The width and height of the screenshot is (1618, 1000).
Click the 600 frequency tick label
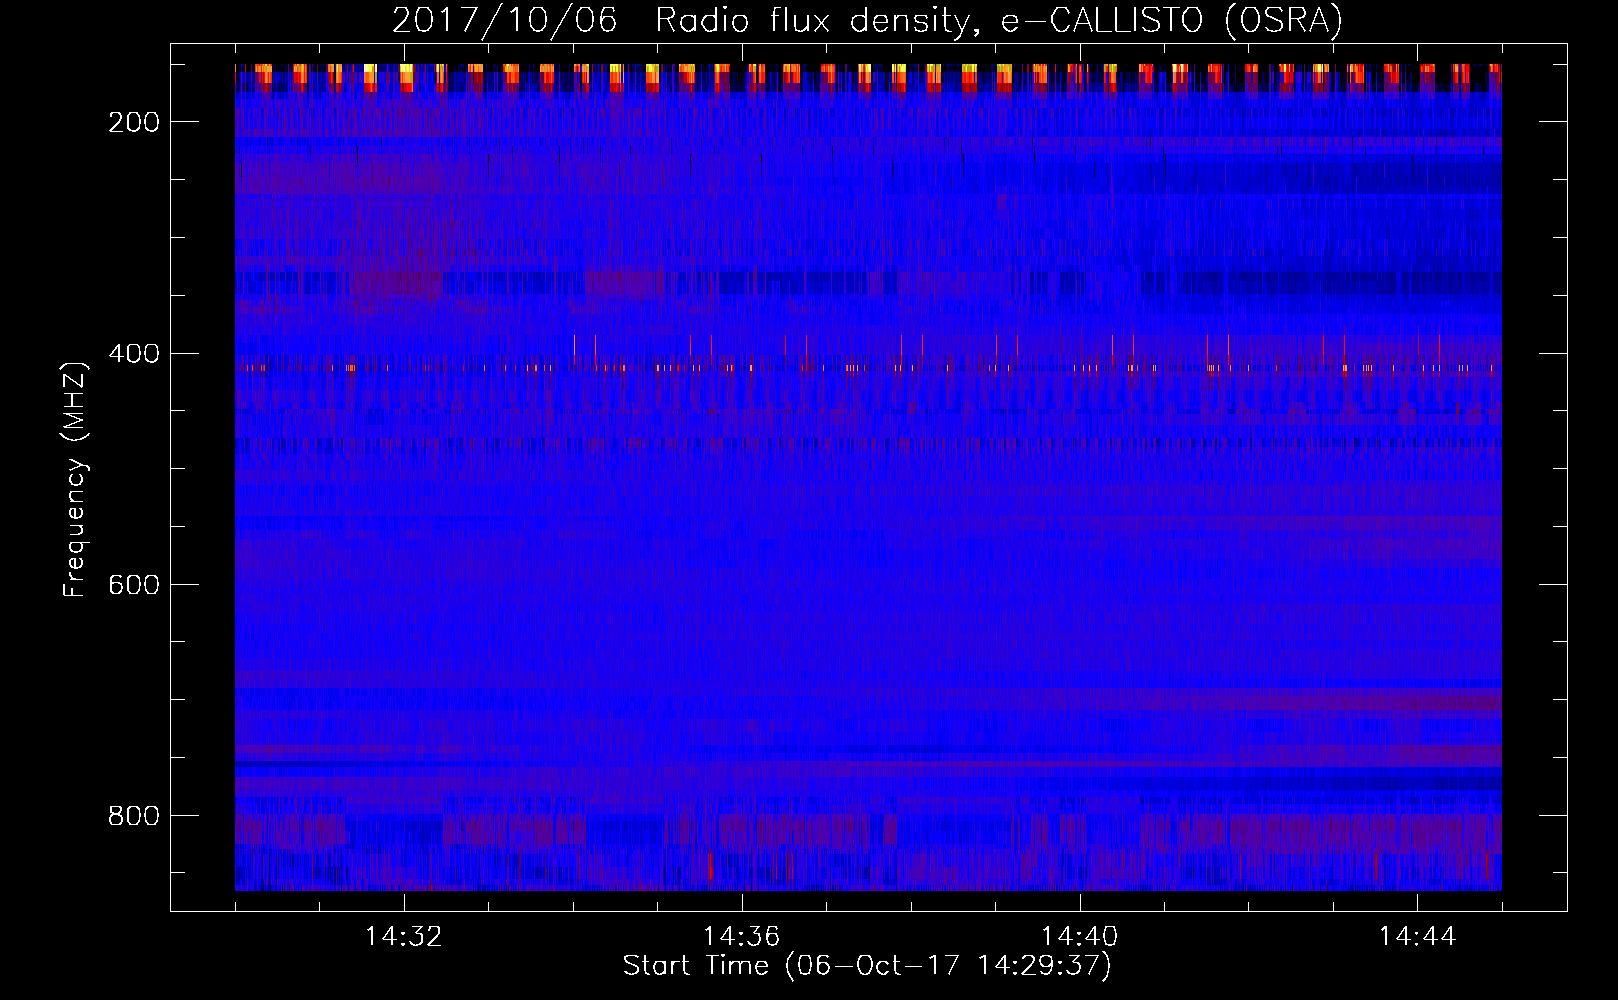[x=134, y=585]
